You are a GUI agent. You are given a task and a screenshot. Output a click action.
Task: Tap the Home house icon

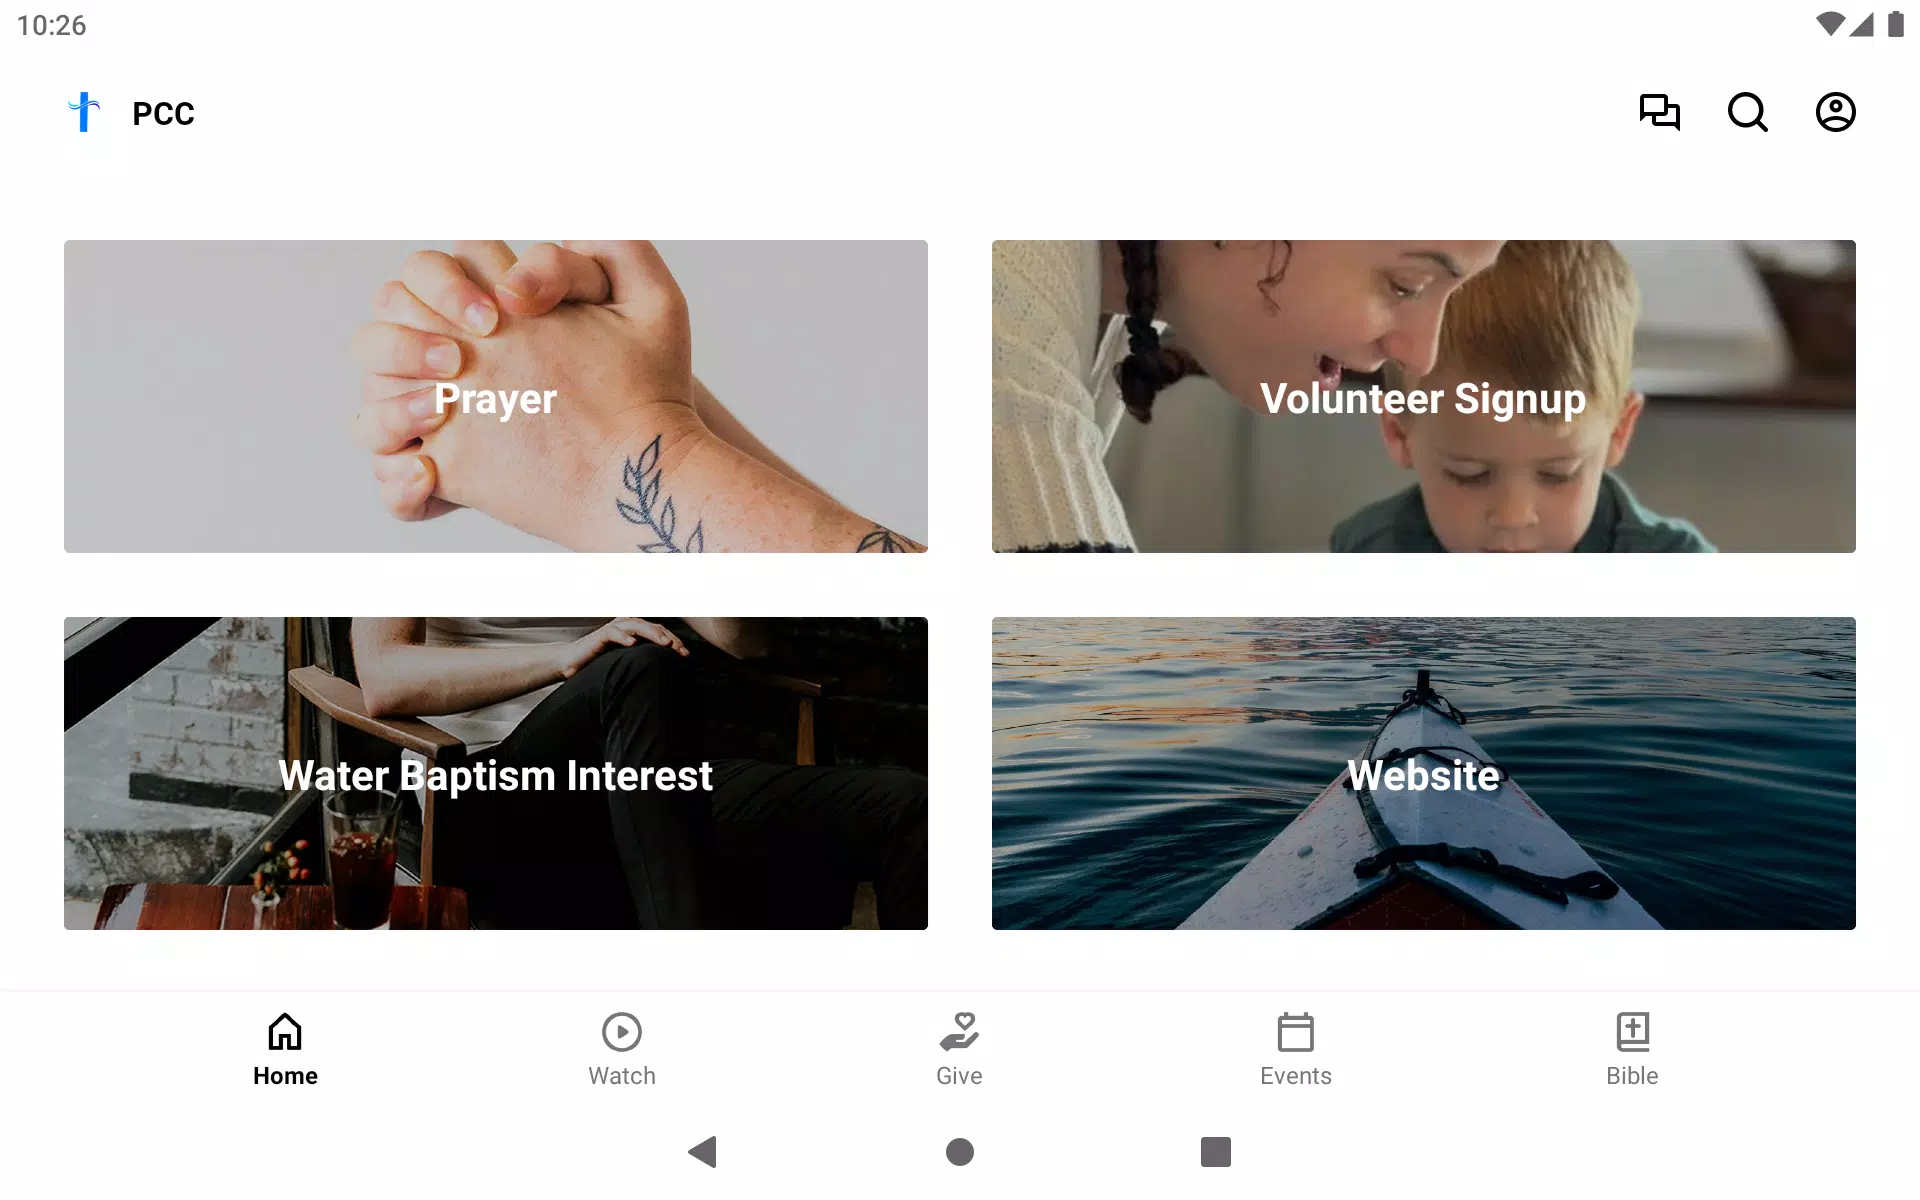(285, 1031)
